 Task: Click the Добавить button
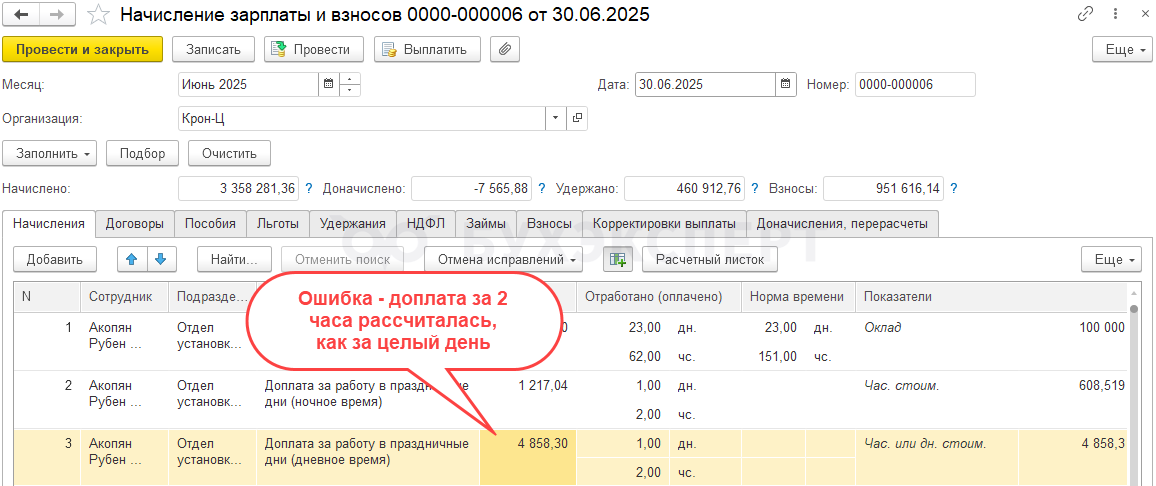click(x=55, y=260)
